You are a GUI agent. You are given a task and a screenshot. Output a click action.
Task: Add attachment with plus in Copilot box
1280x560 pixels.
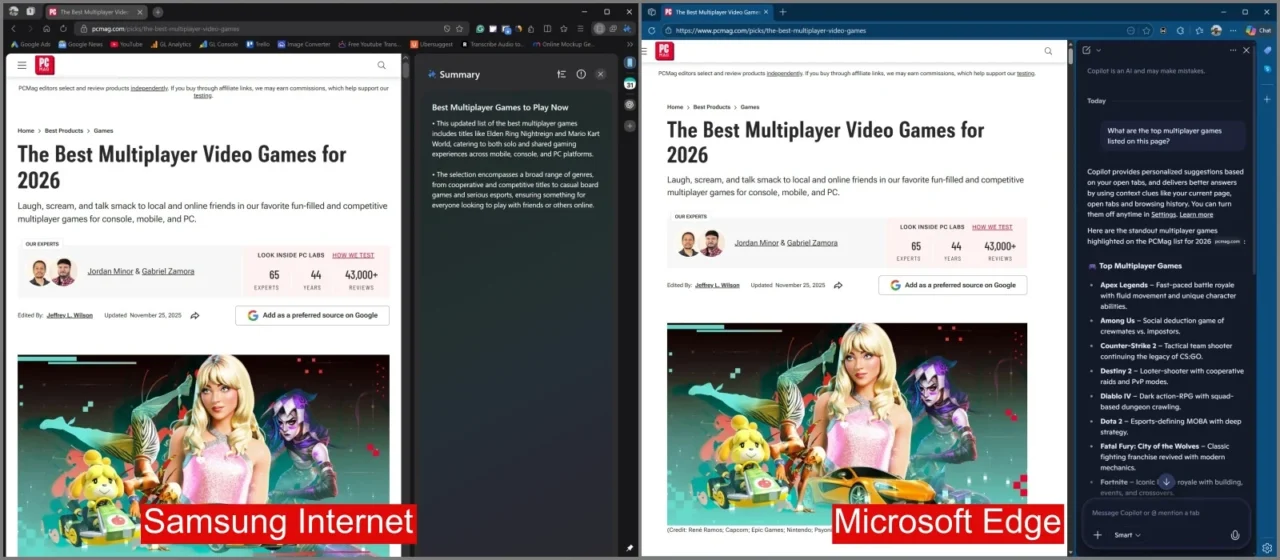pyautogui.click(x=1097, y=535)
